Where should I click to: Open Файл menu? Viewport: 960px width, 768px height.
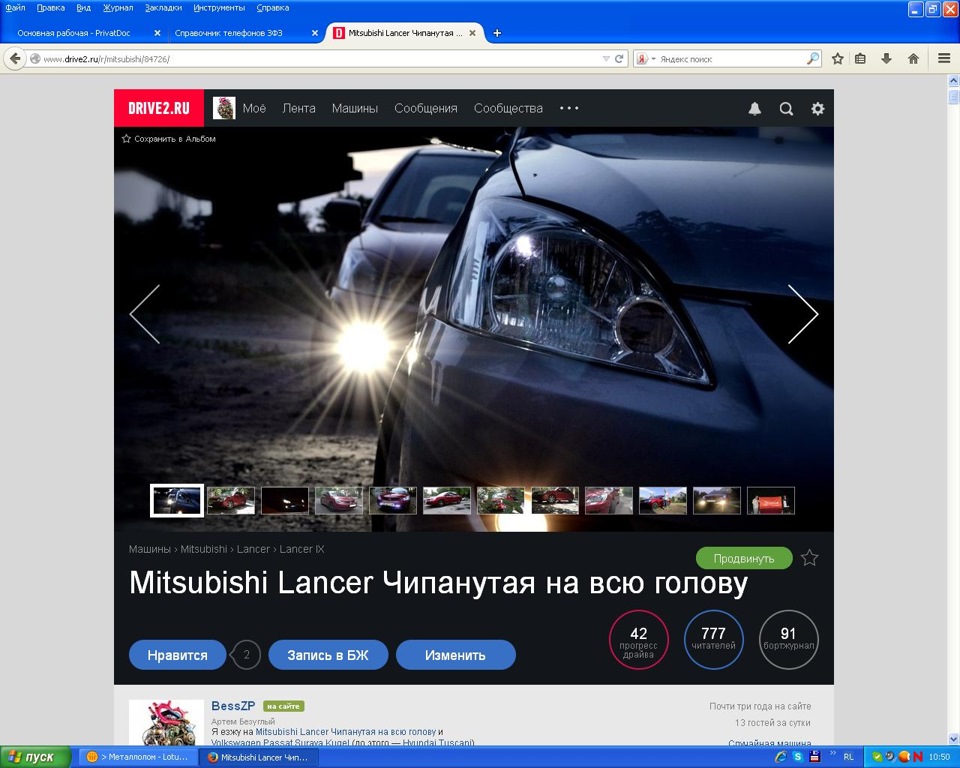pyautogui.click(x=15, y=8)
